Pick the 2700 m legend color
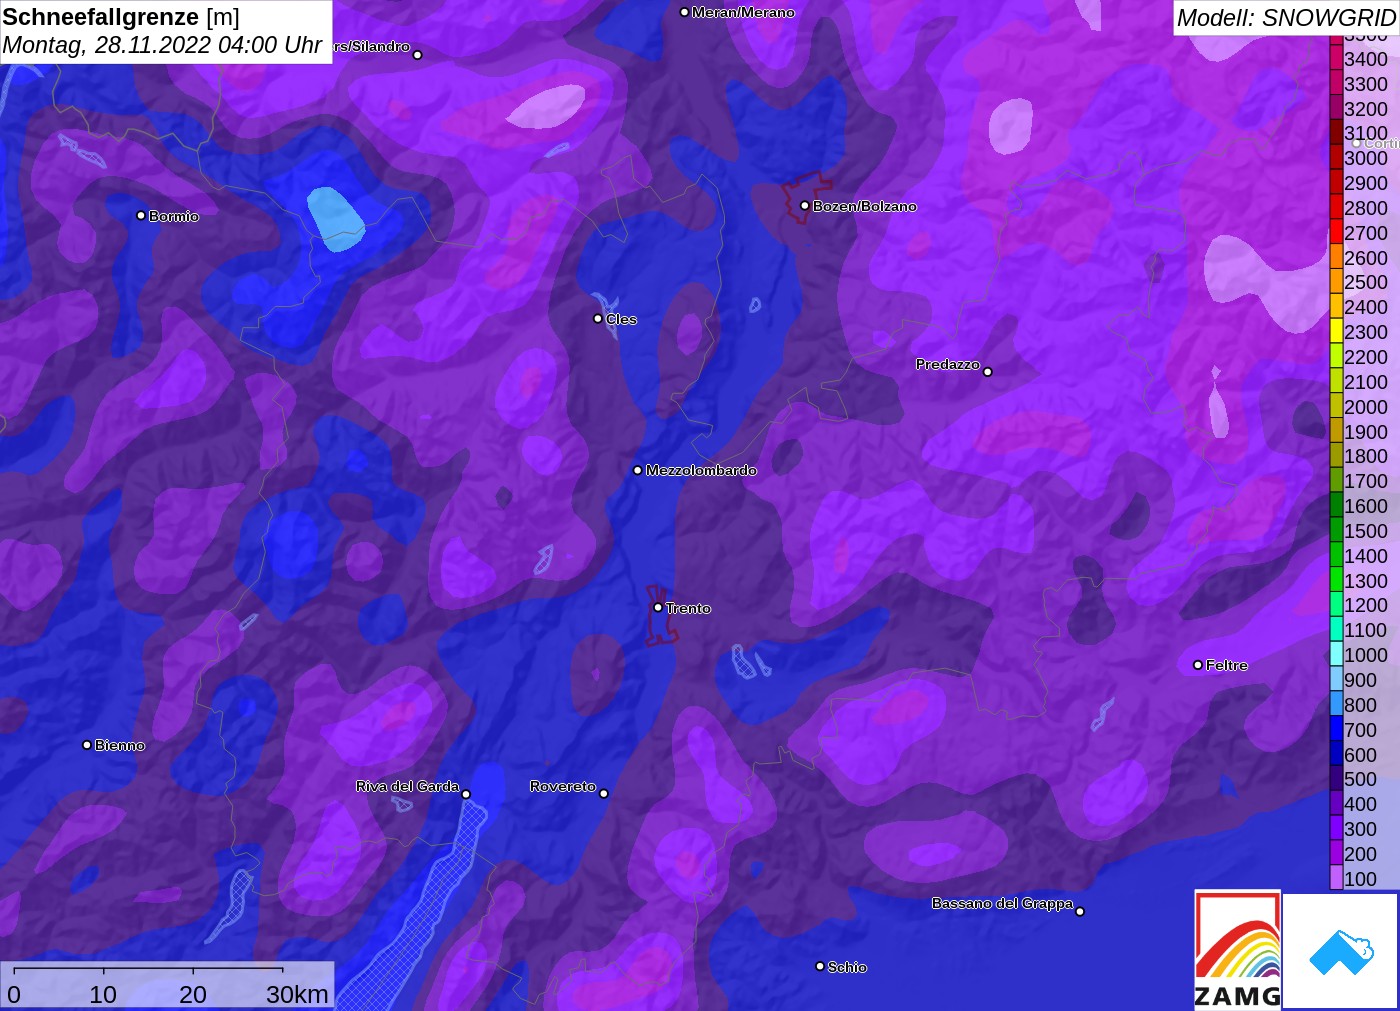This screenshot has height=1011, width=1400. 1336,233
